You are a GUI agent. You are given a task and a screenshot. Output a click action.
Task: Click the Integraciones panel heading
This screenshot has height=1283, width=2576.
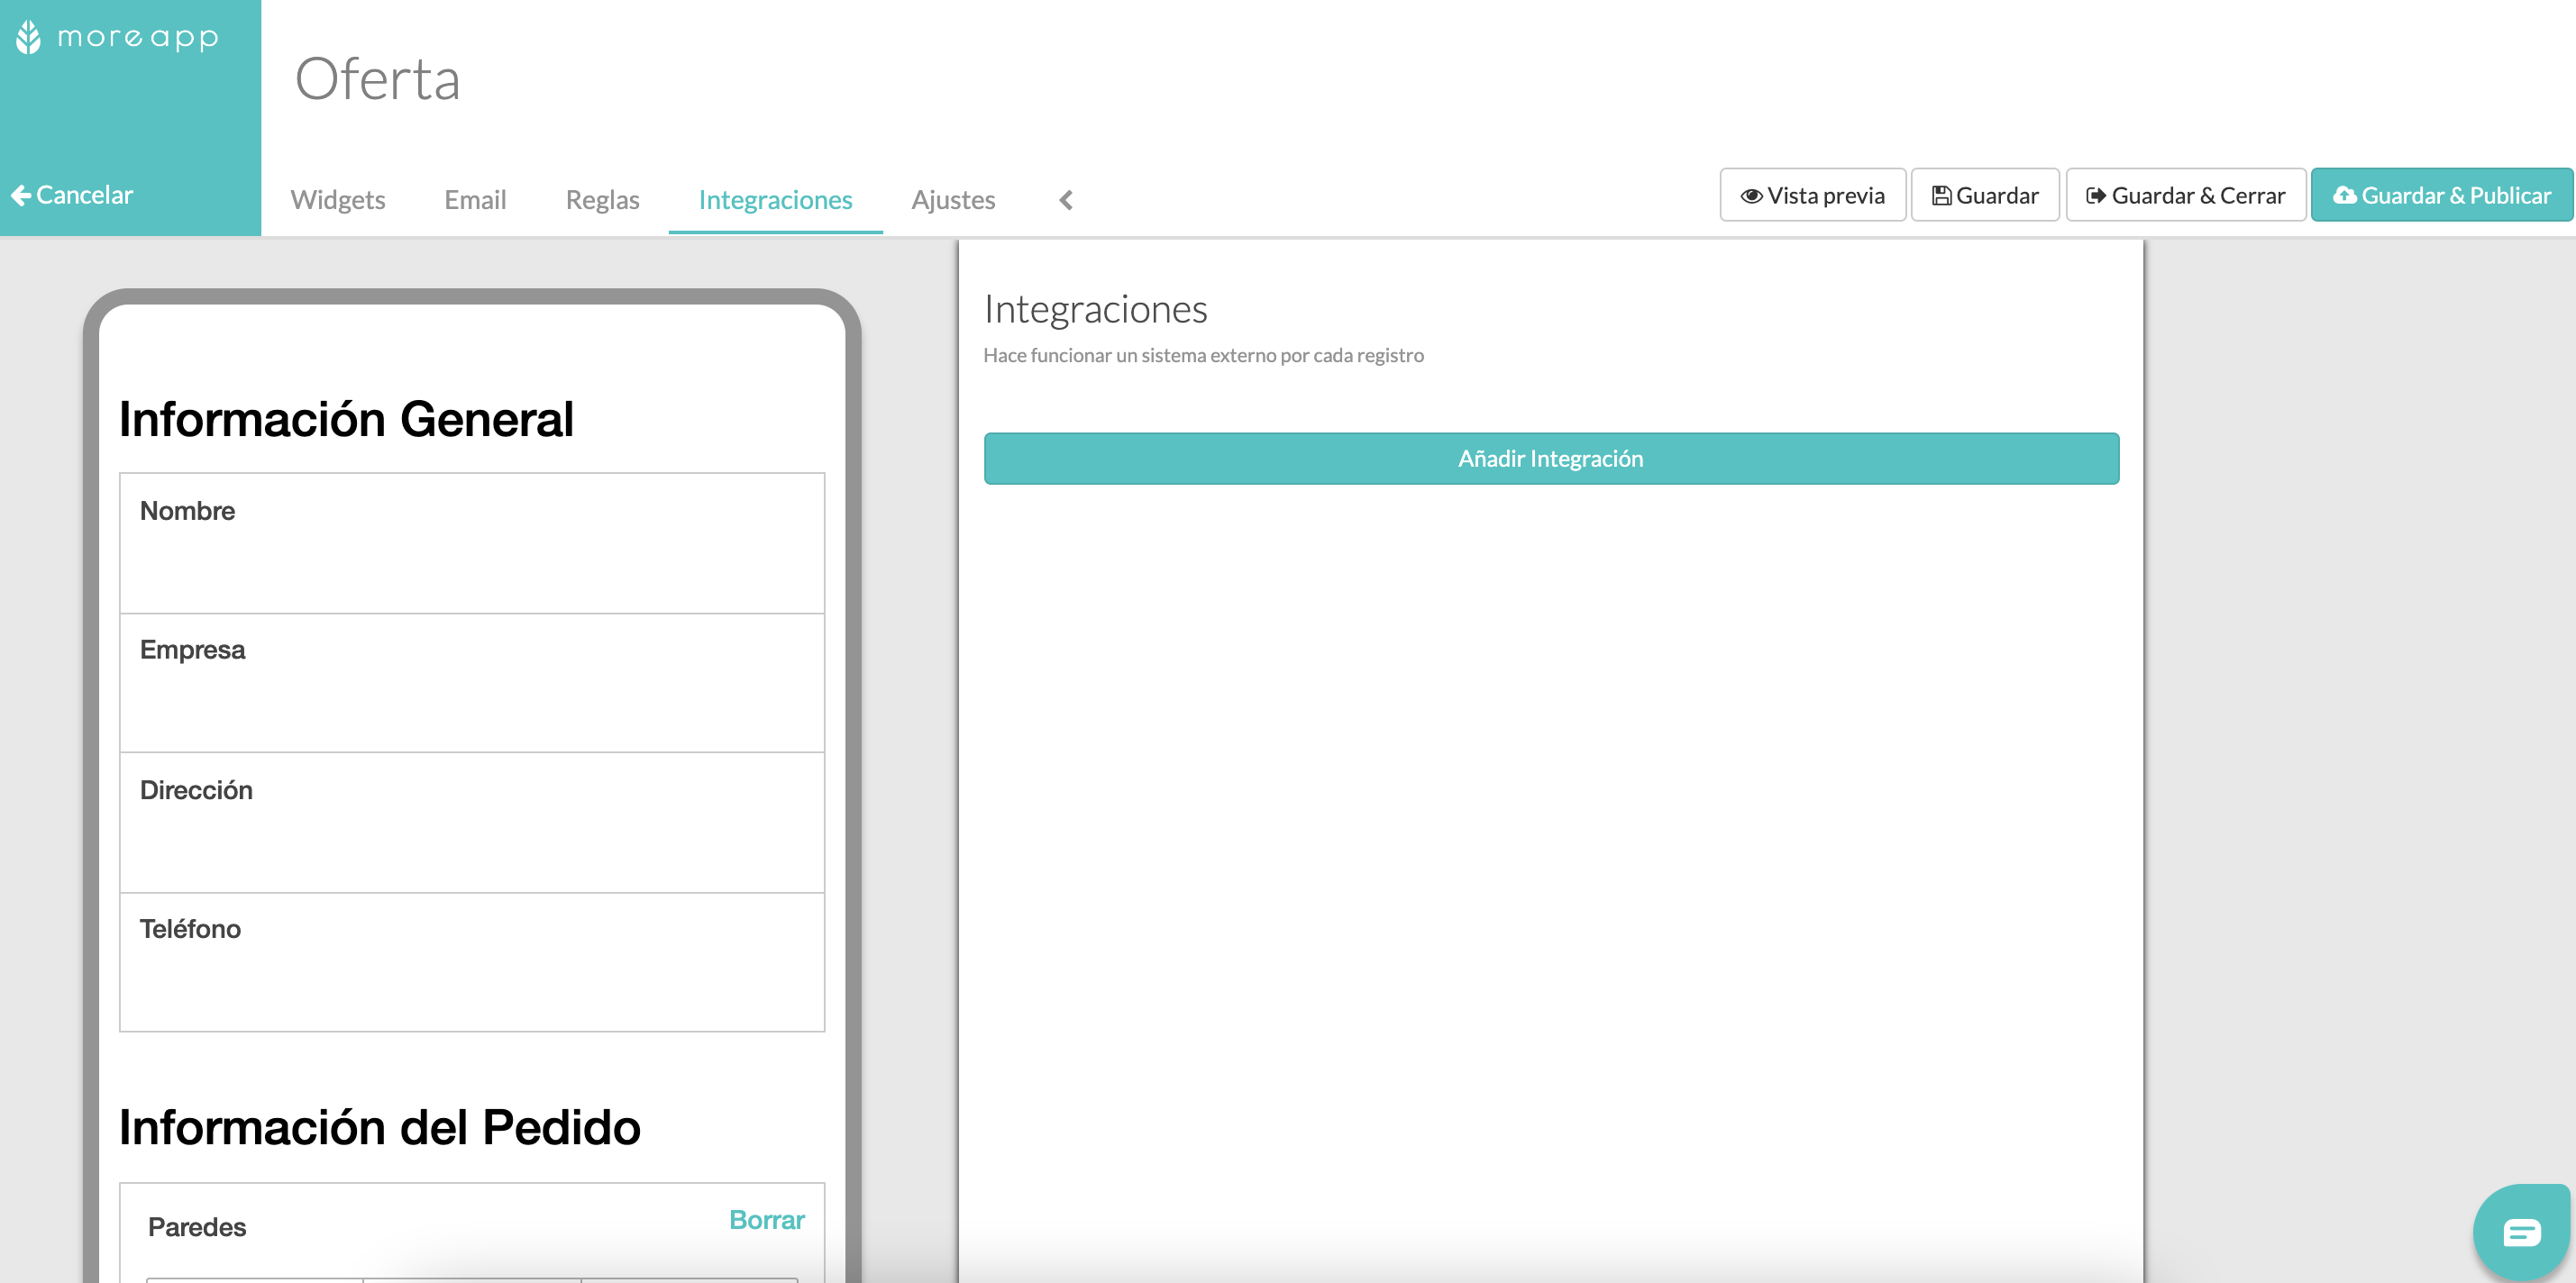1095,309
